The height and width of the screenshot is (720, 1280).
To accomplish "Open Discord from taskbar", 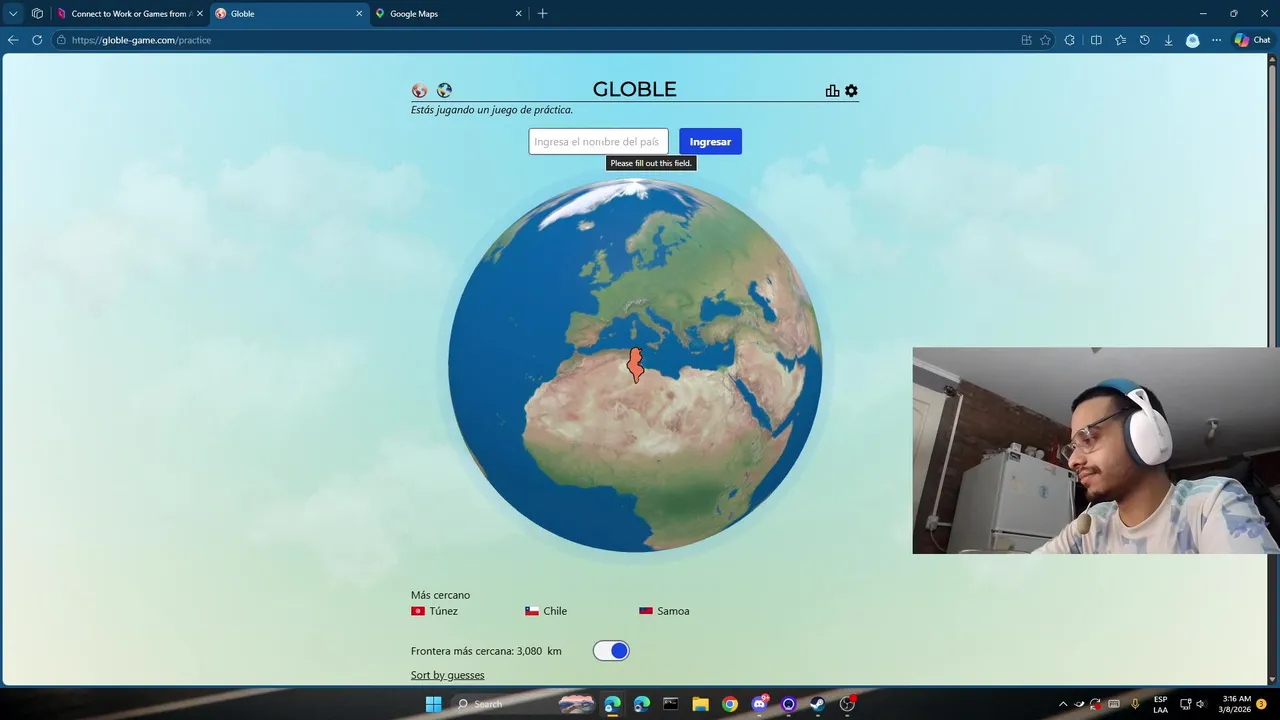I will (759, 704).
